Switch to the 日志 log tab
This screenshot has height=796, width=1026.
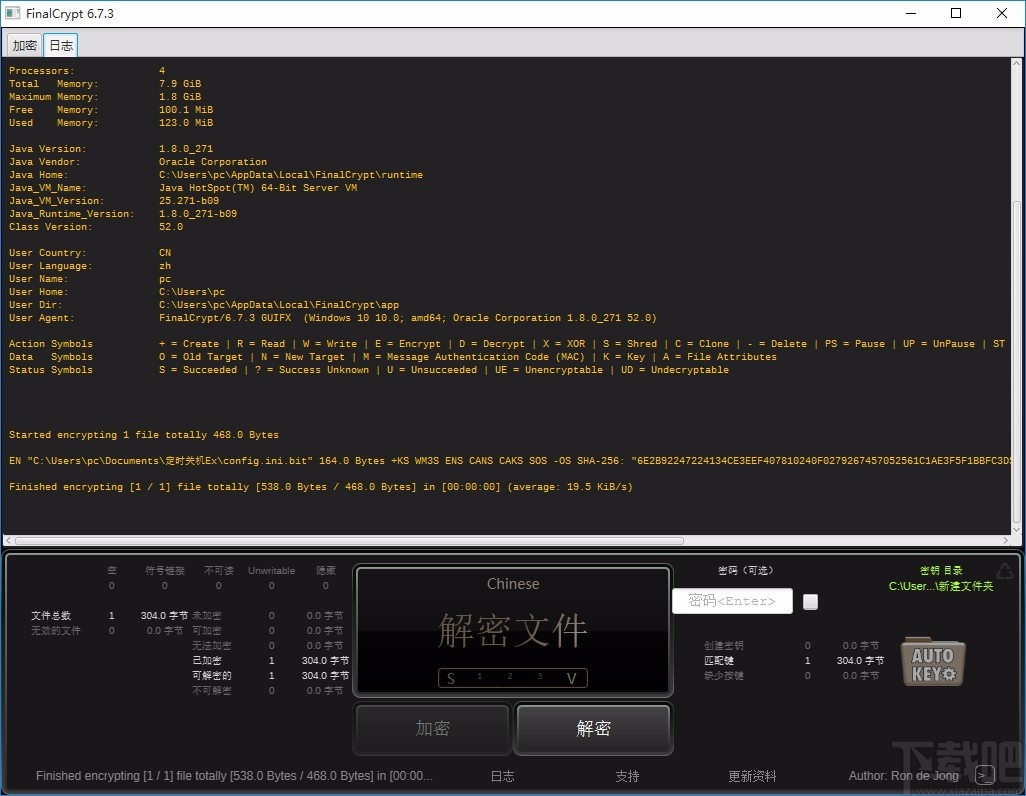60,44
